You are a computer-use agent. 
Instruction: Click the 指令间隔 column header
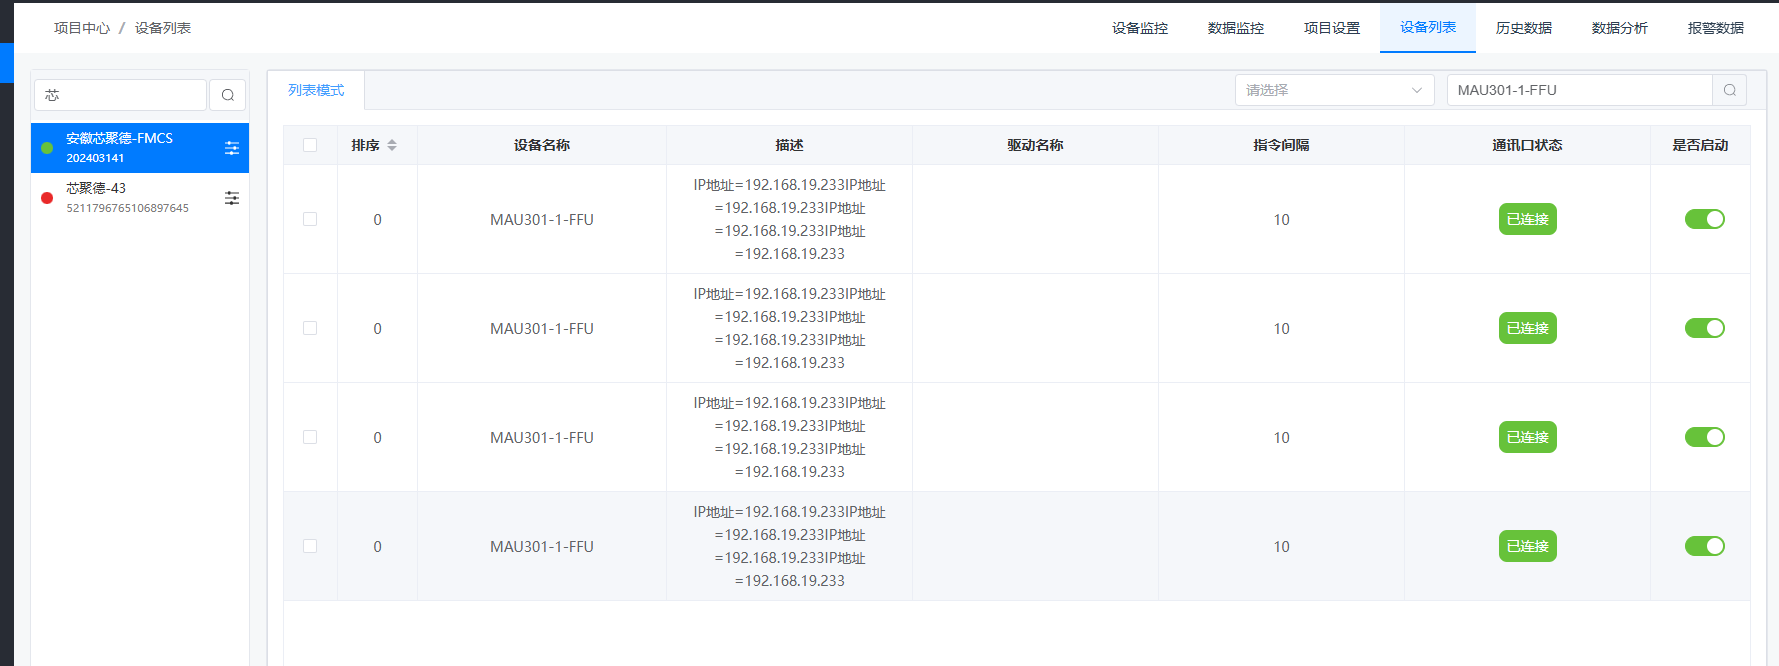tap(1281, 145)
